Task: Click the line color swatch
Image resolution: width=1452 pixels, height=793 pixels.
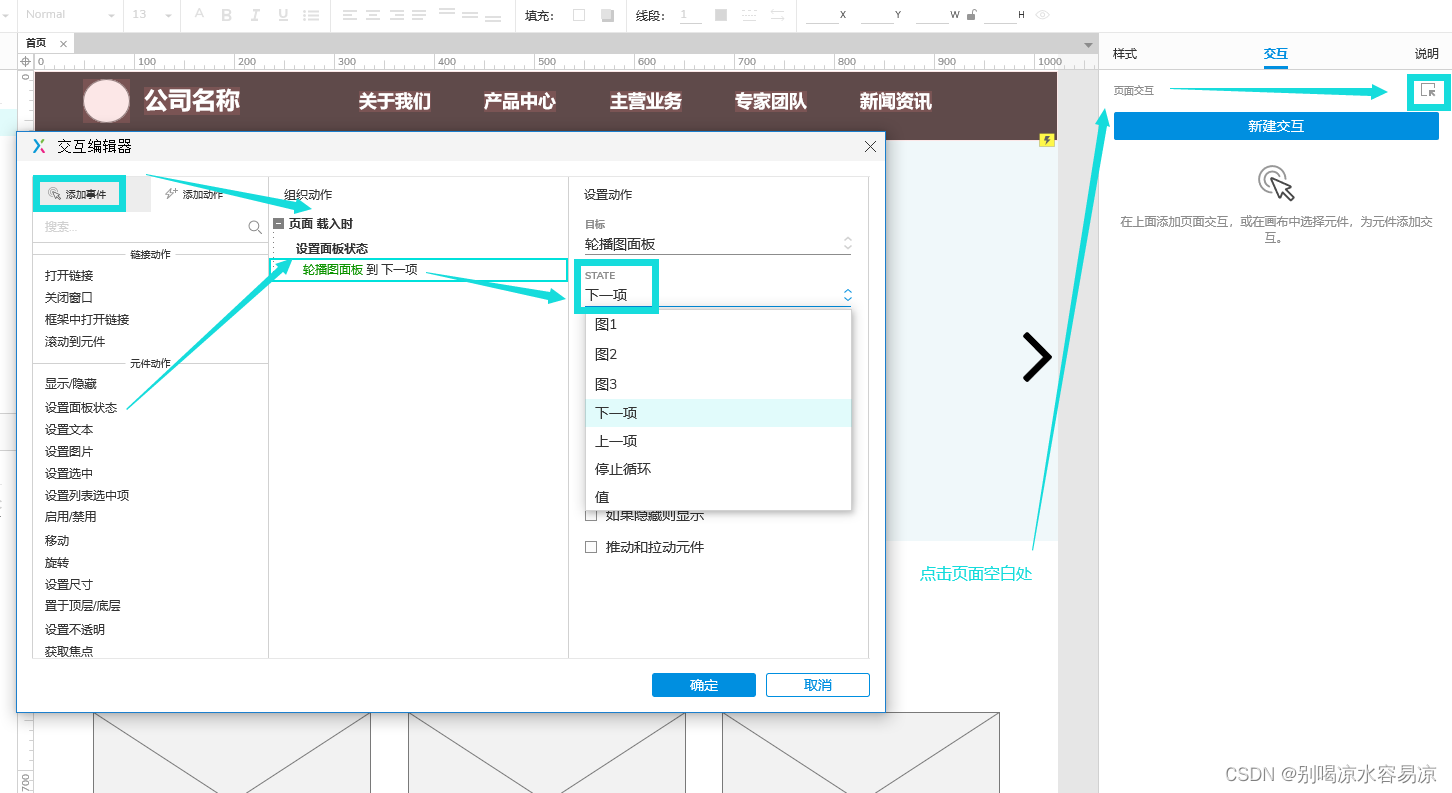Action: [x=721, y=15]
